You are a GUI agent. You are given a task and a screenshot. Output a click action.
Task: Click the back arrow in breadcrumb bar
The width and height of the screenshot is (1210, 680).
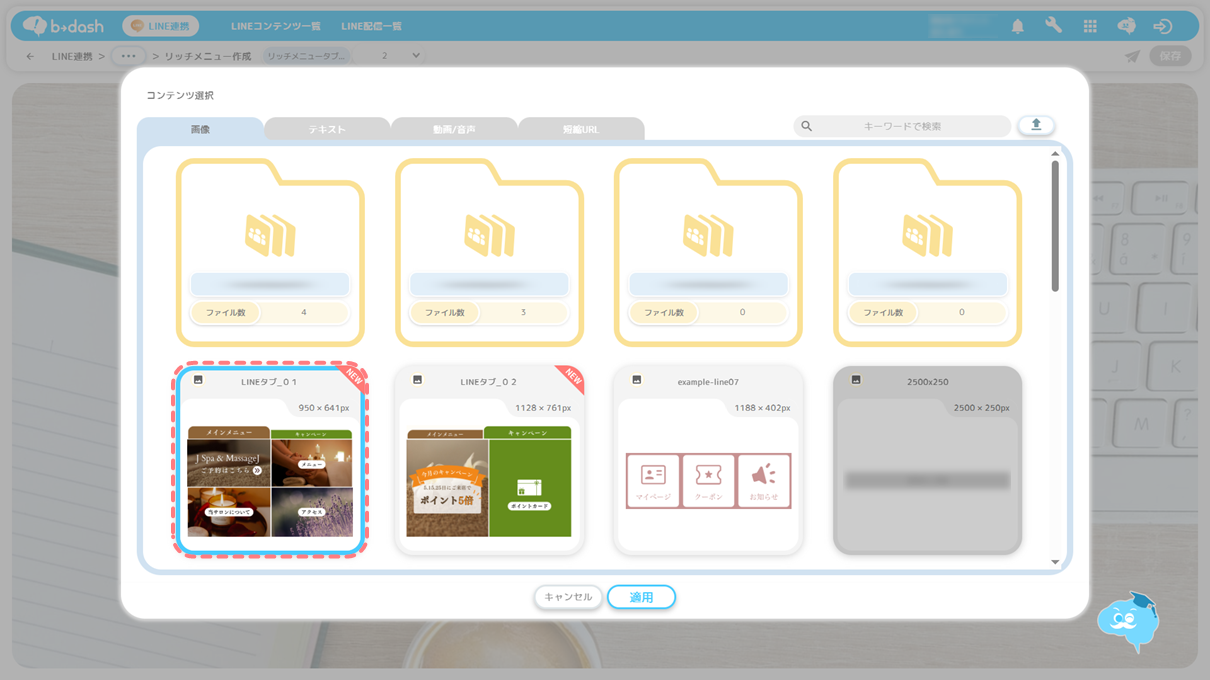30,57
